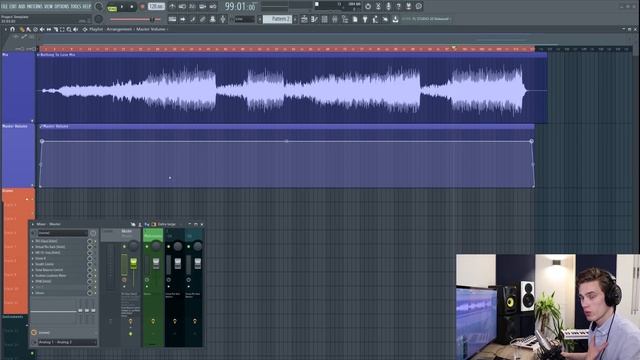
Task: Open the Pattern 2 selector dropdown
Action: [x=278, y=19]
